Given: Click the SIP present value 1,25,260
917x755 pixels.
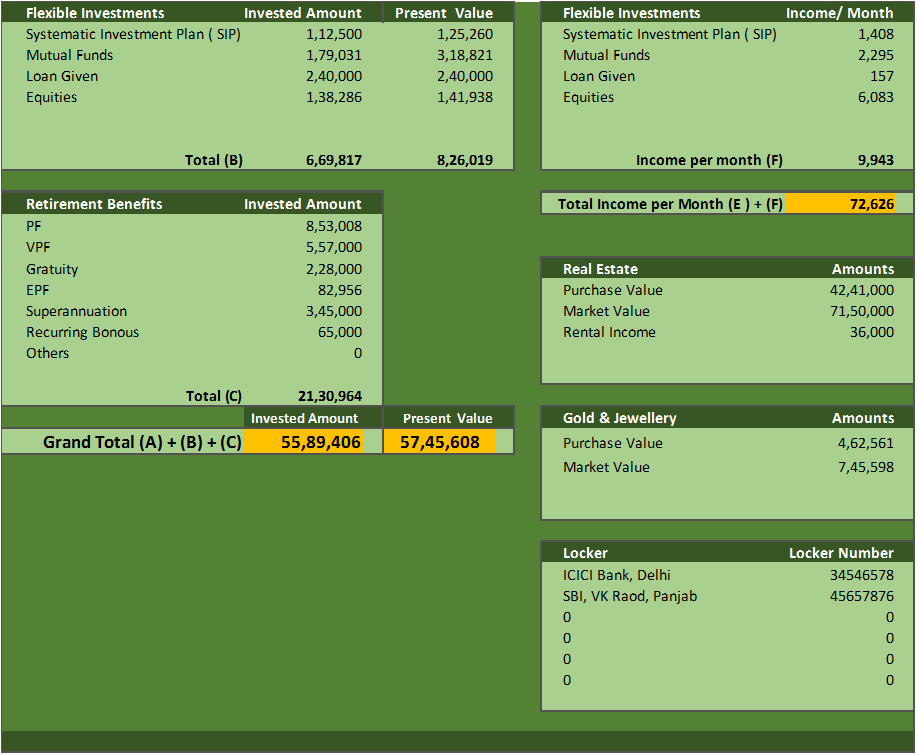Looking at the screenshot, I should pyautogui.click(x=465, y=35).
